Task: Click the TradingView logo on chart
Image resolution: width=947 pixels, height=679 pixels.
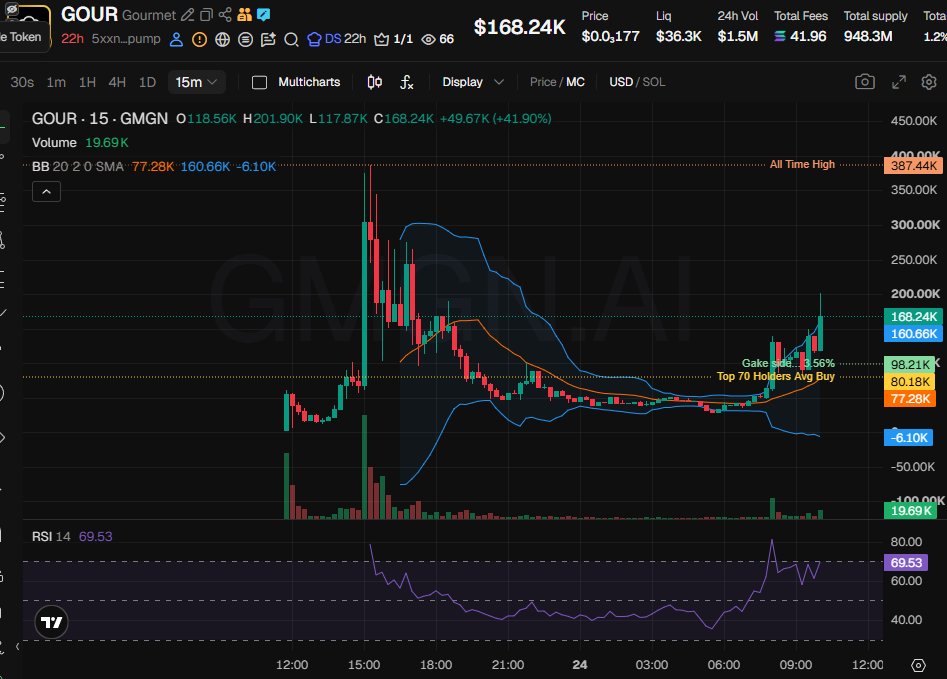Action: click(51, 622)
